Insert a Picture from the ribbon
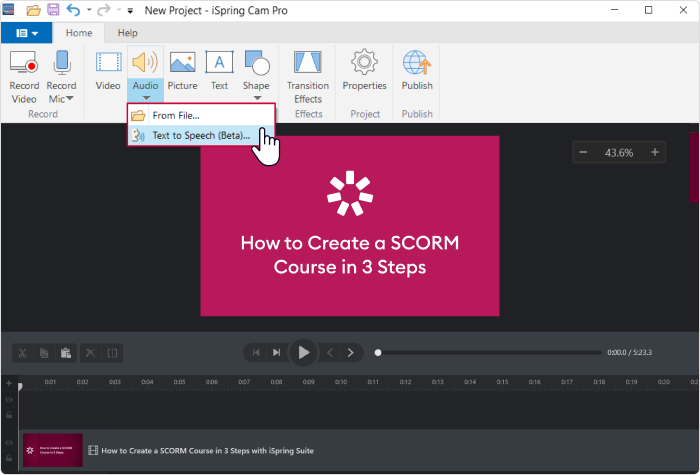Image resolution: width=700 pixels, height=475 pixels. pos(183,71)
